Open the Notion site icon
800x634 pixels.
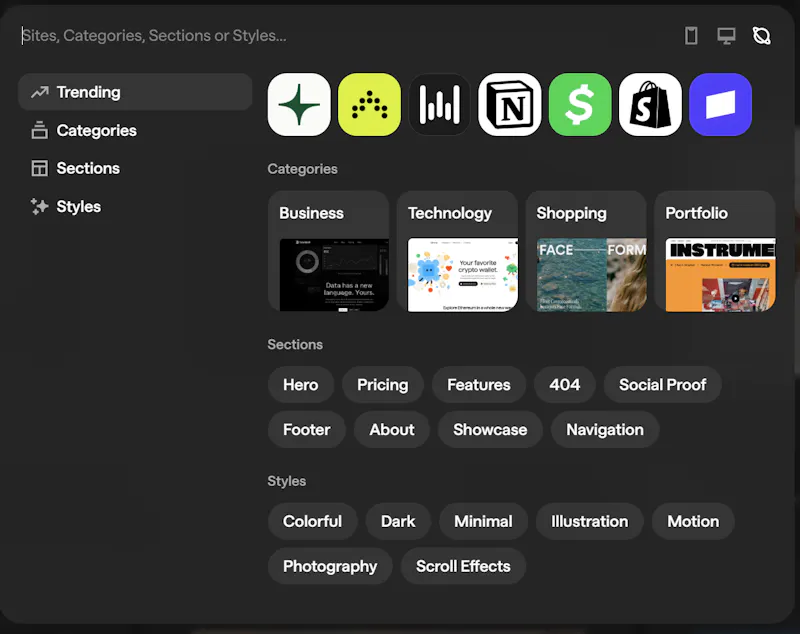click(510, 105)
